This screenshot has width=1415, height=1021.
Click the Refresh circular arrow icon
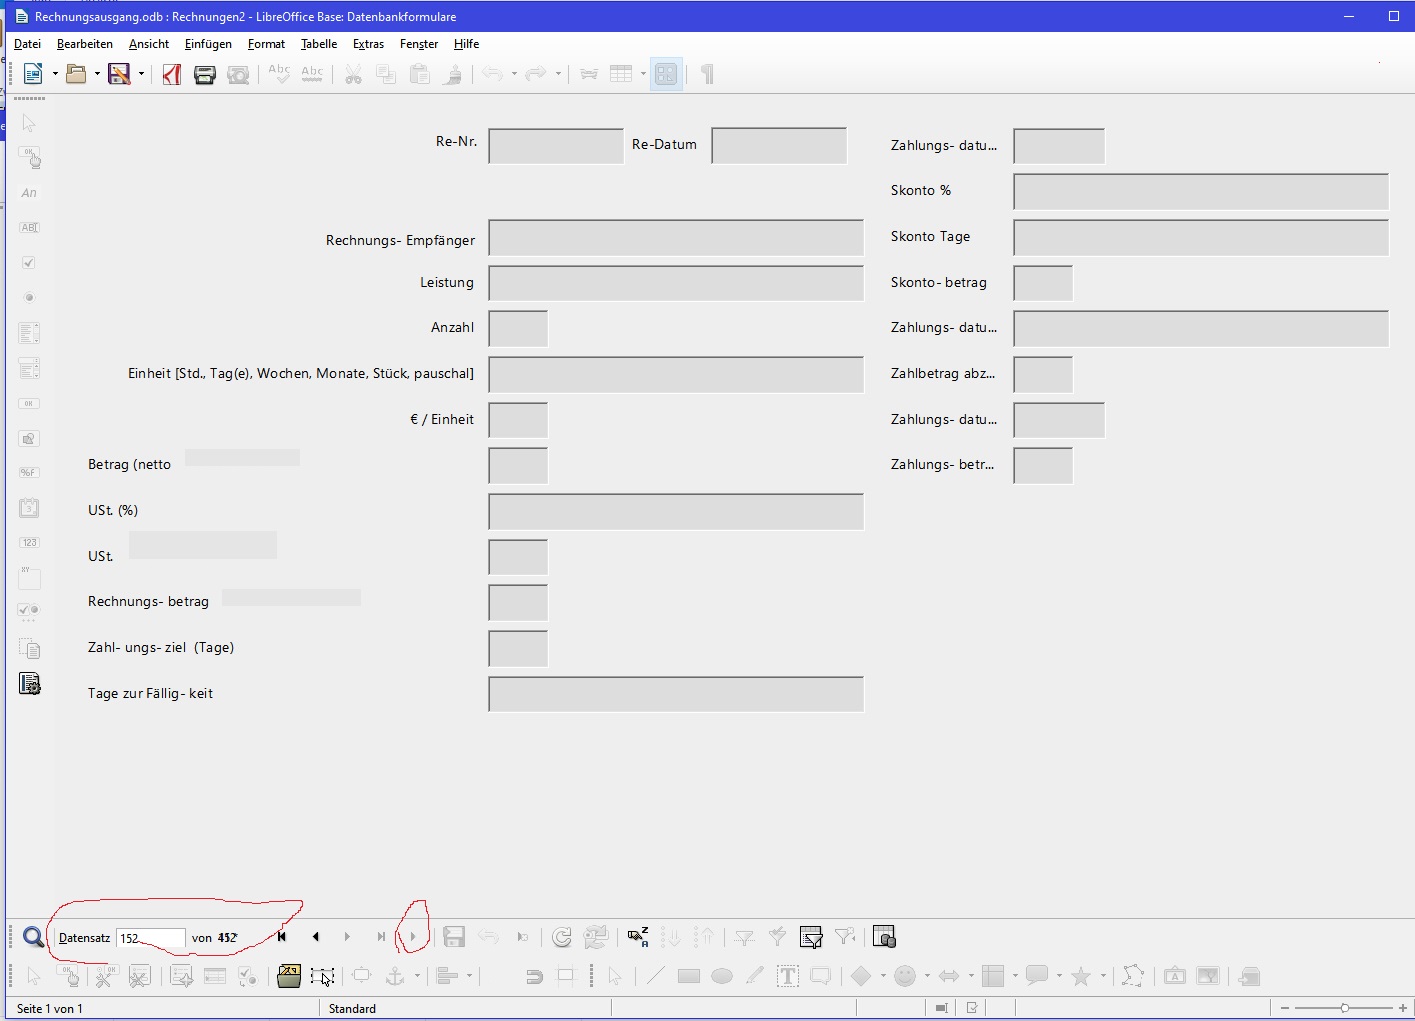(x=562, y=937)
